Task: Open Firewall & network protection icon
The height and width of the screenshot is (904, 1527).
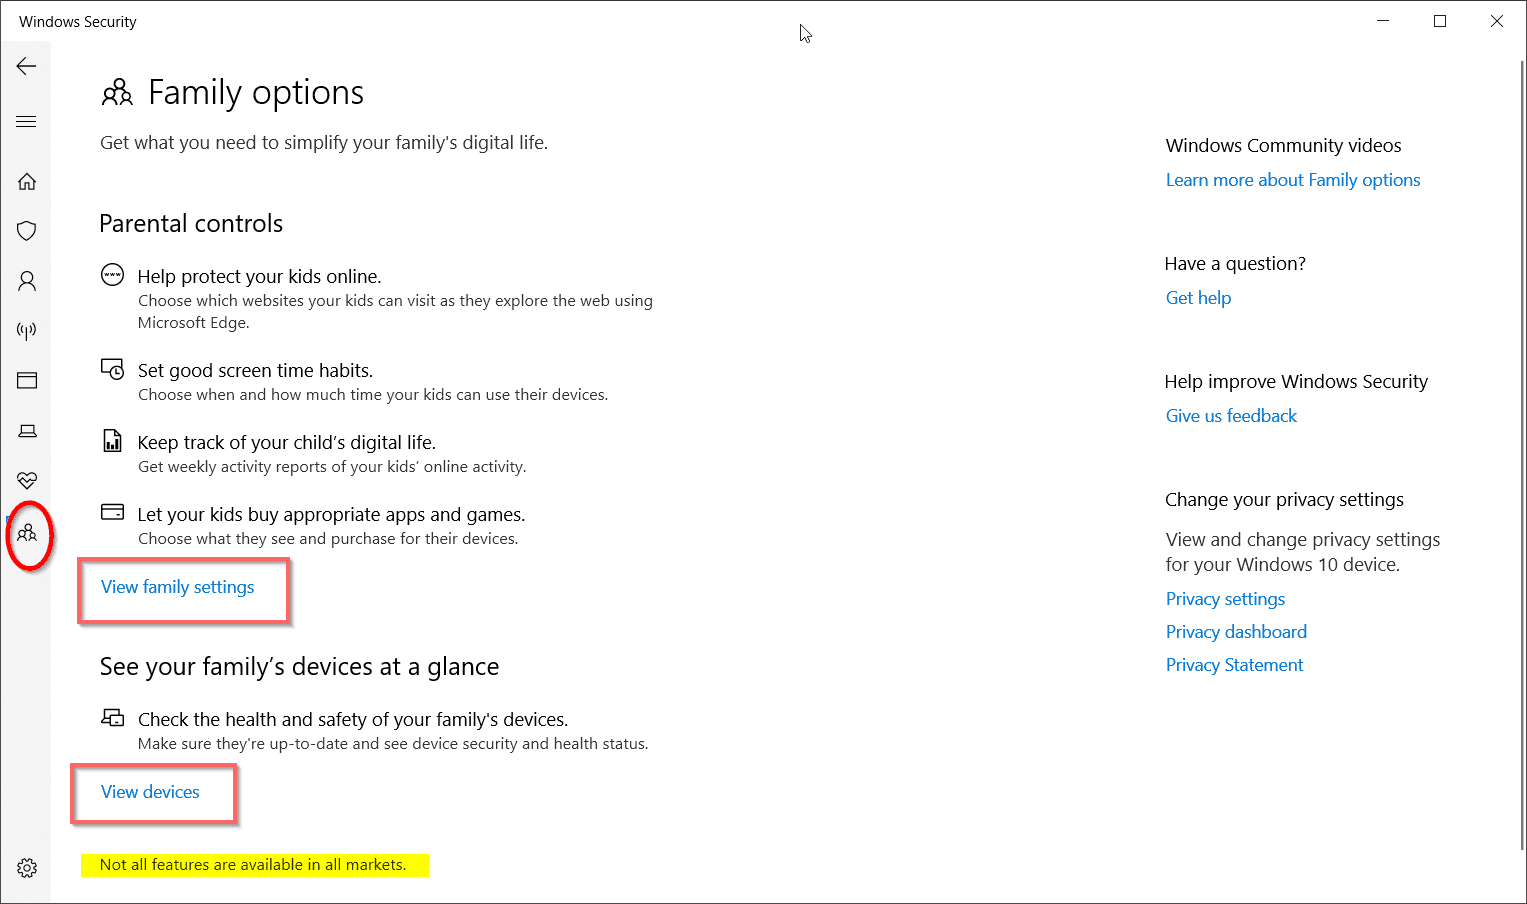Action: point(27,331)
